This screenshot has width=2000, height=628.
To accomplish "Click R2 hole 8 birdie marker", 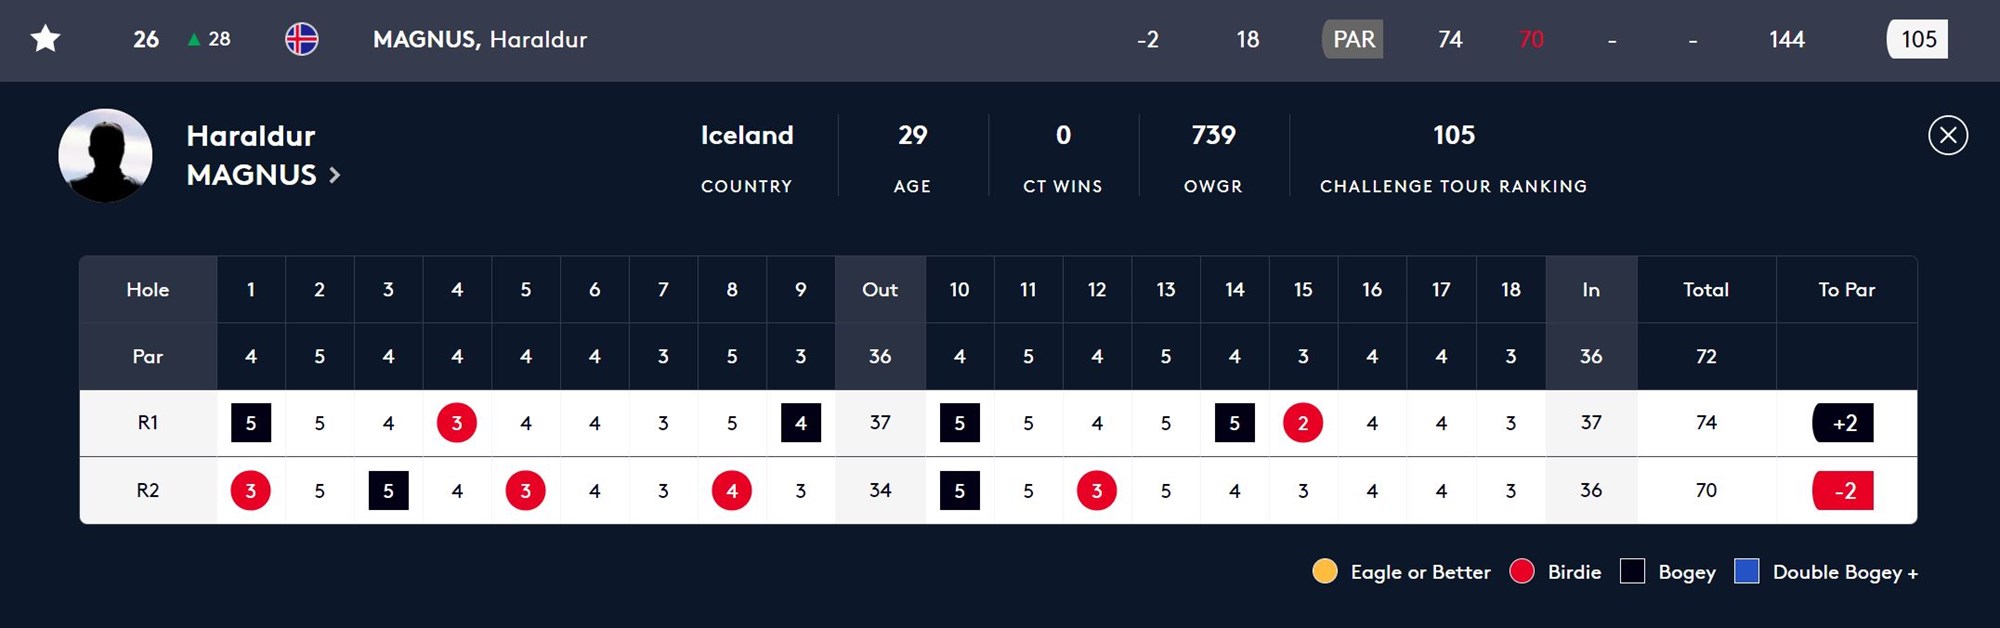I will (x=731, y=490).
